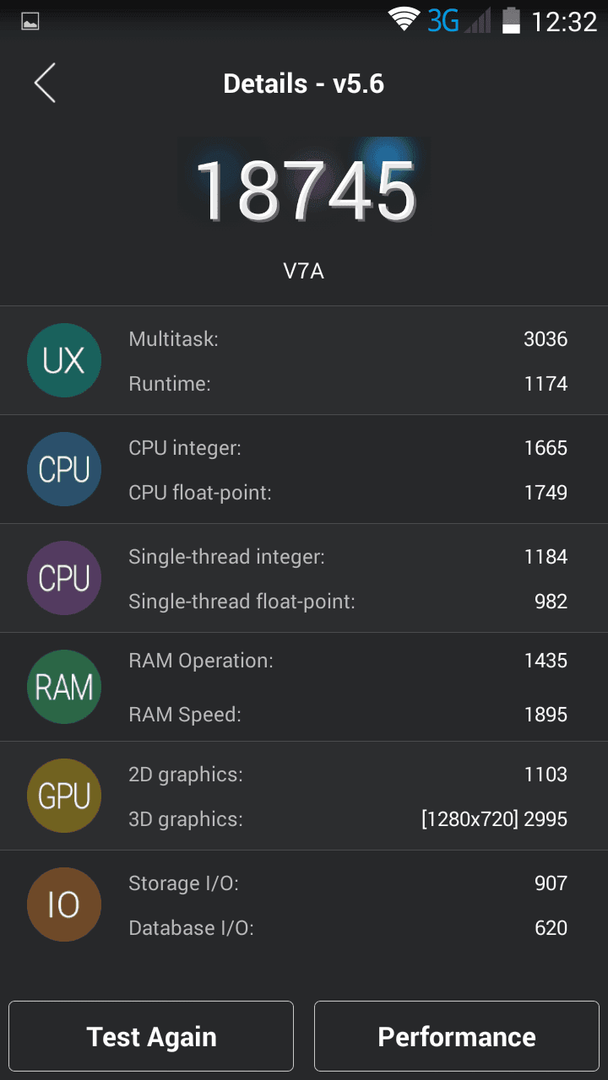Tap the Details - v5.6 title

tap(304, 84)
